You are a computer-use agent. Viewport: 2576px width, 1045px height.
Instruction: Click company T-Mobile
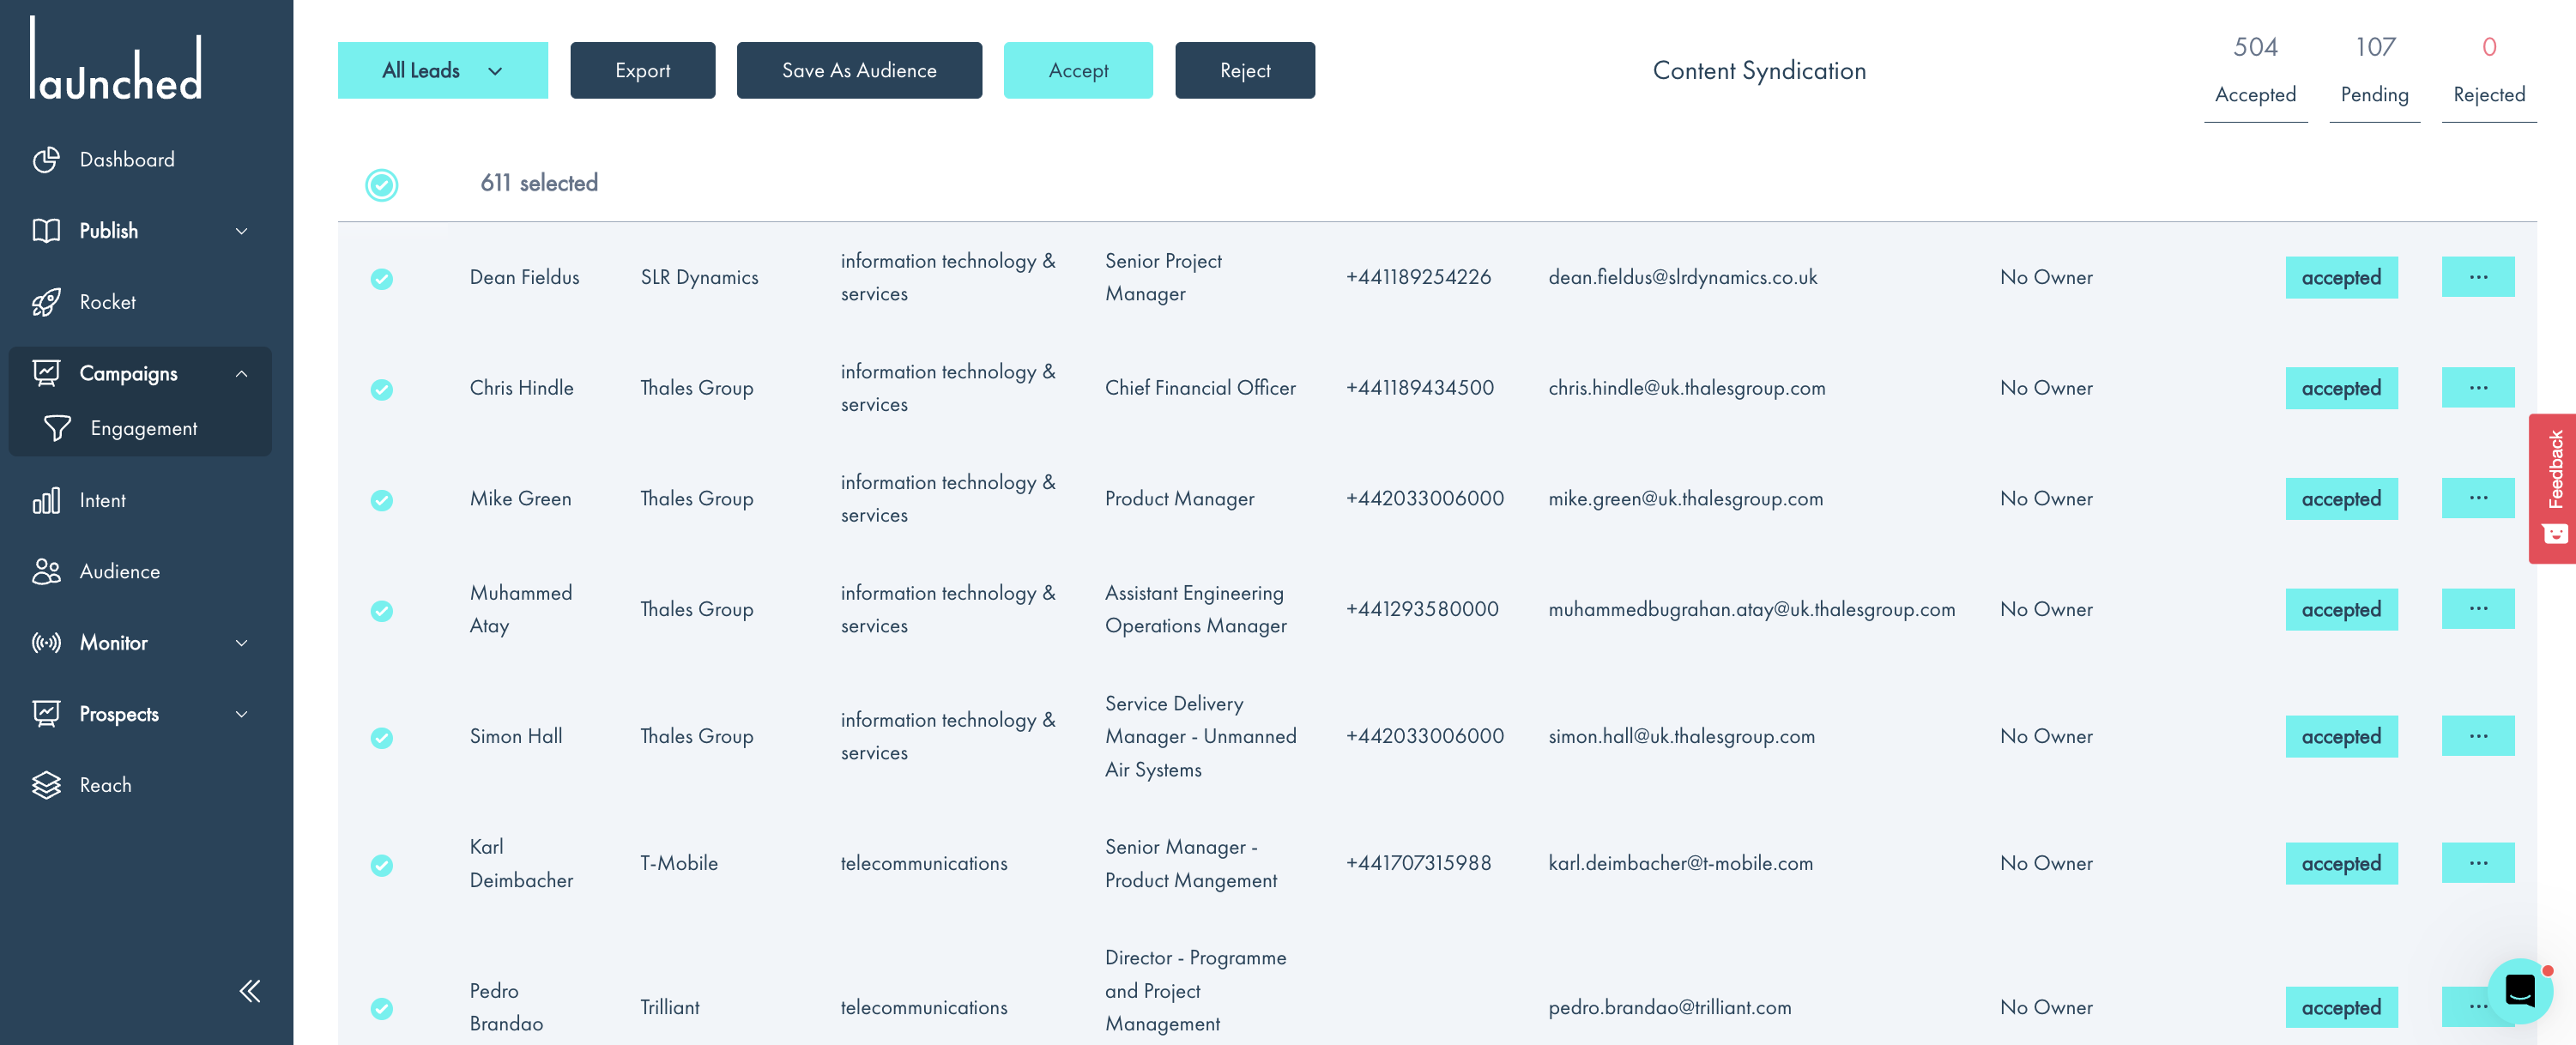[679, 863]
